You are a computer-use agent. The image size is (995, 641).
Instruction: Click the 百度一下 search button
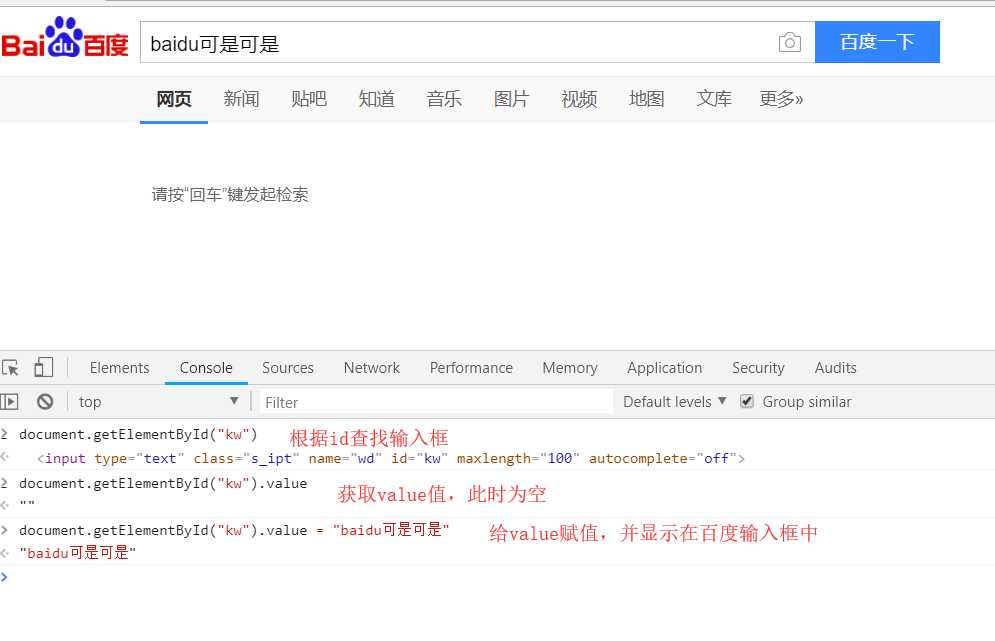877,42
